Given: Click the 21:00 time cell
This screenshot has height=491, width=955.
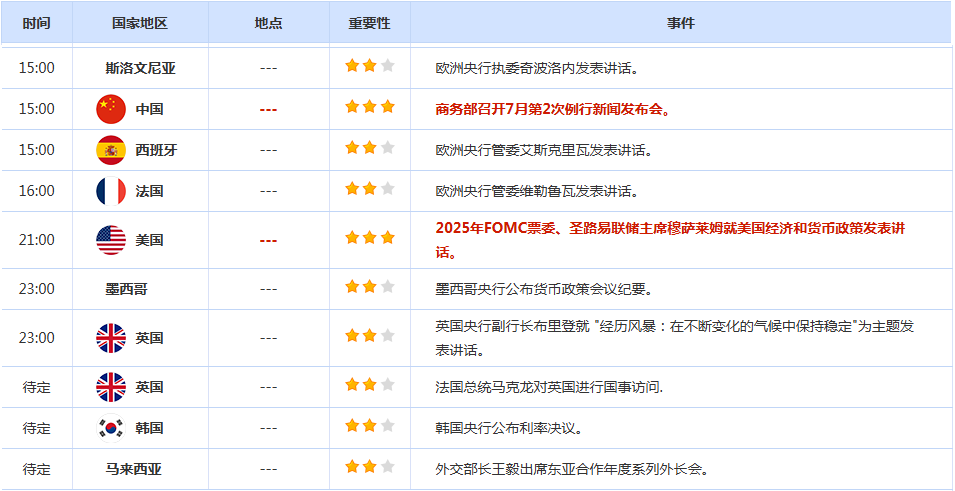Looking at the screenshot, I should click(37, 240).
